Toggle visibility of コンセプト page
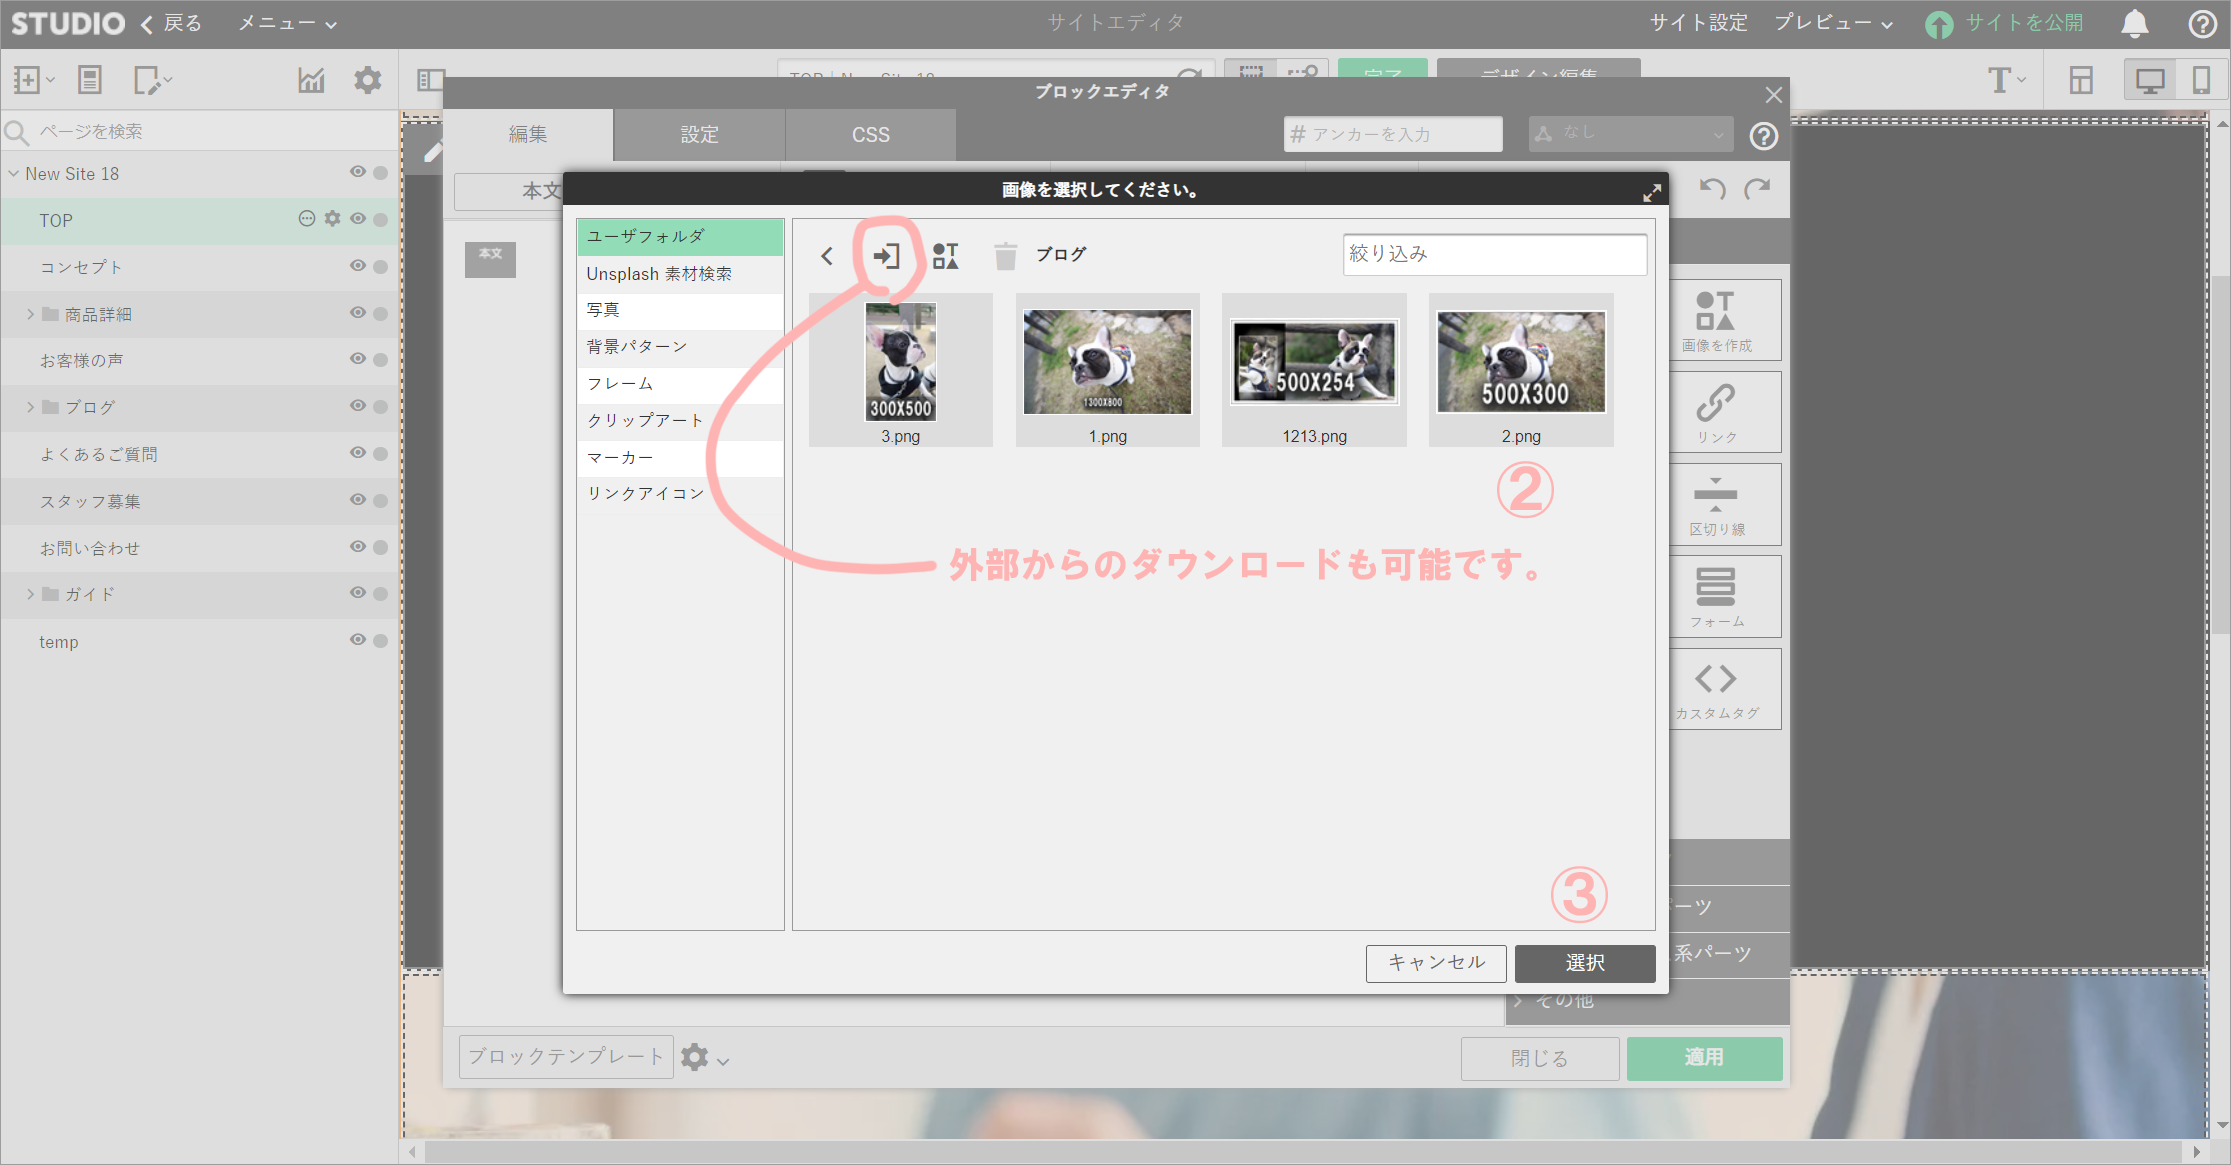Screen dimensions: 2231x1165 (357, 266)
